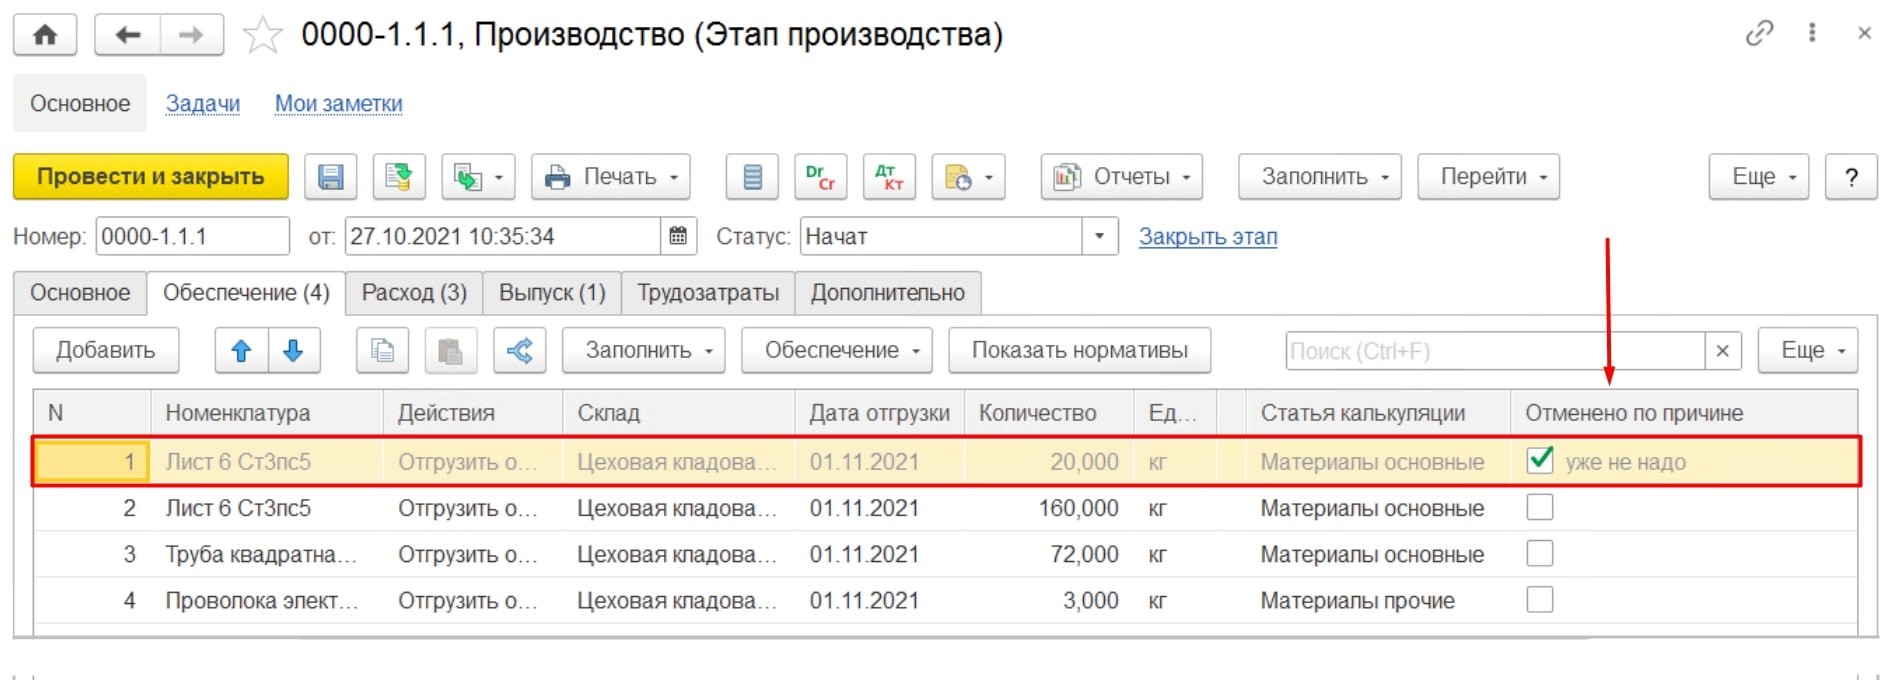This screenshot has width=1888, height=680.
Task: Move row down with blue arrow
Action: pos(293,351)
